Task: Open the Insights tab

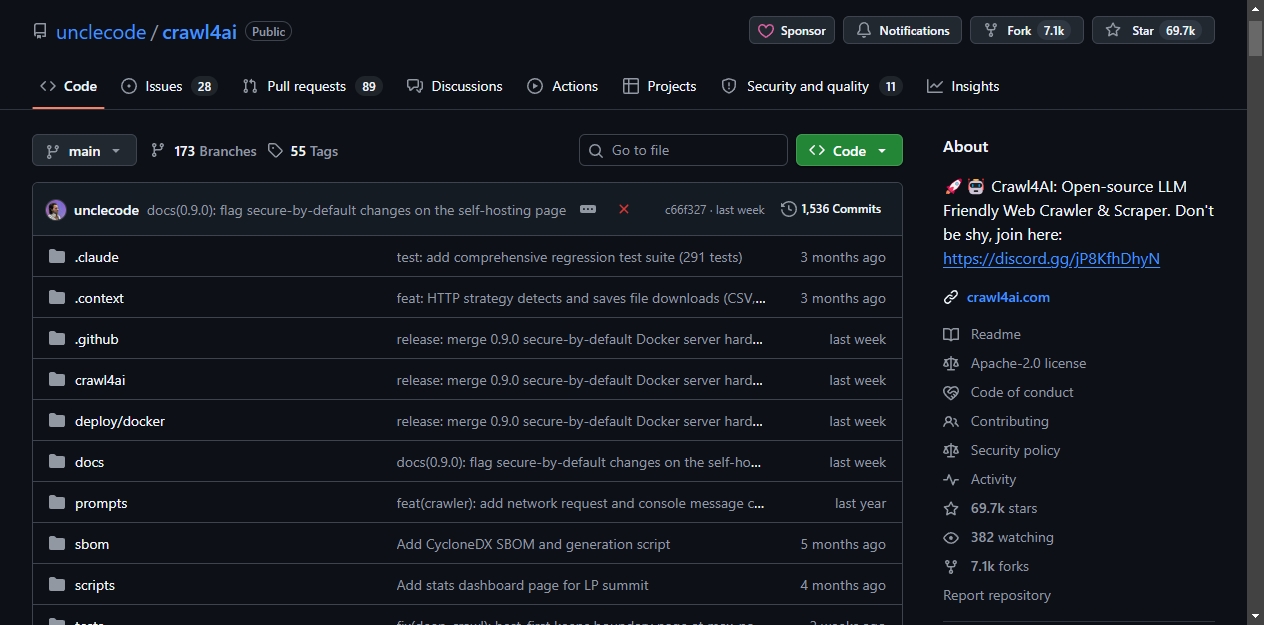Action: point(963,86)
